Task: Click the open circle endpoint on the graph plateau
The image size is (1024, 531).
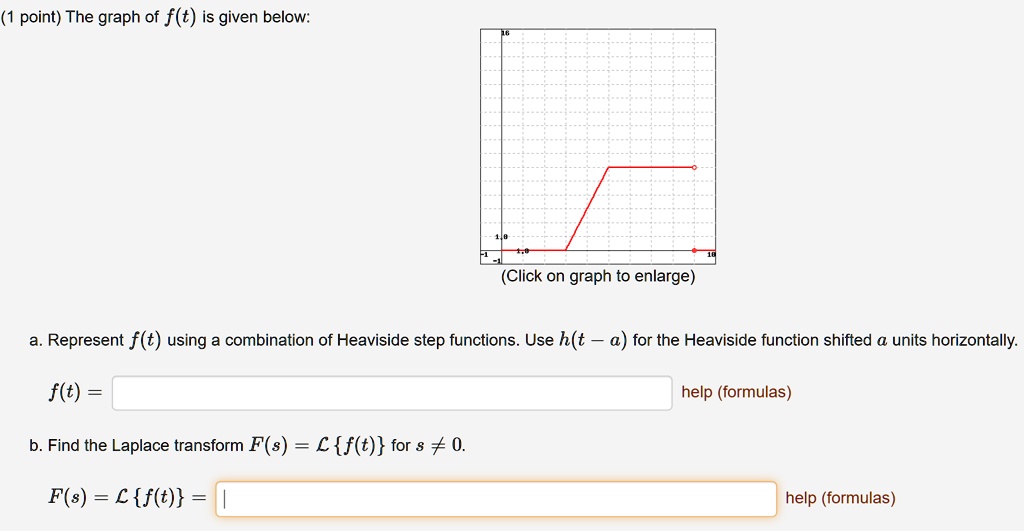Action: 694,167
